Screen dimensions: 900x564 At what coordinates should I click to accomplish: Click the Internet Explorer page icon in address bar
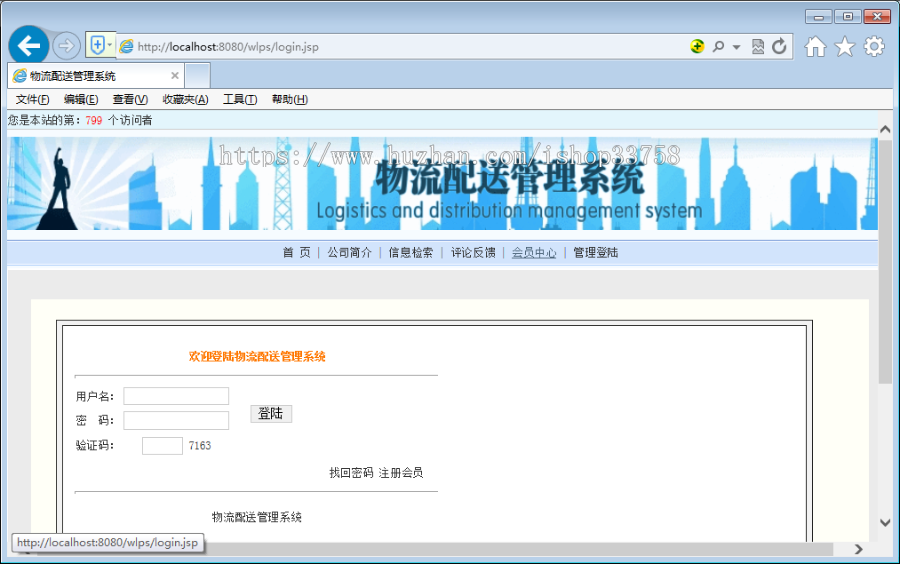126,46
